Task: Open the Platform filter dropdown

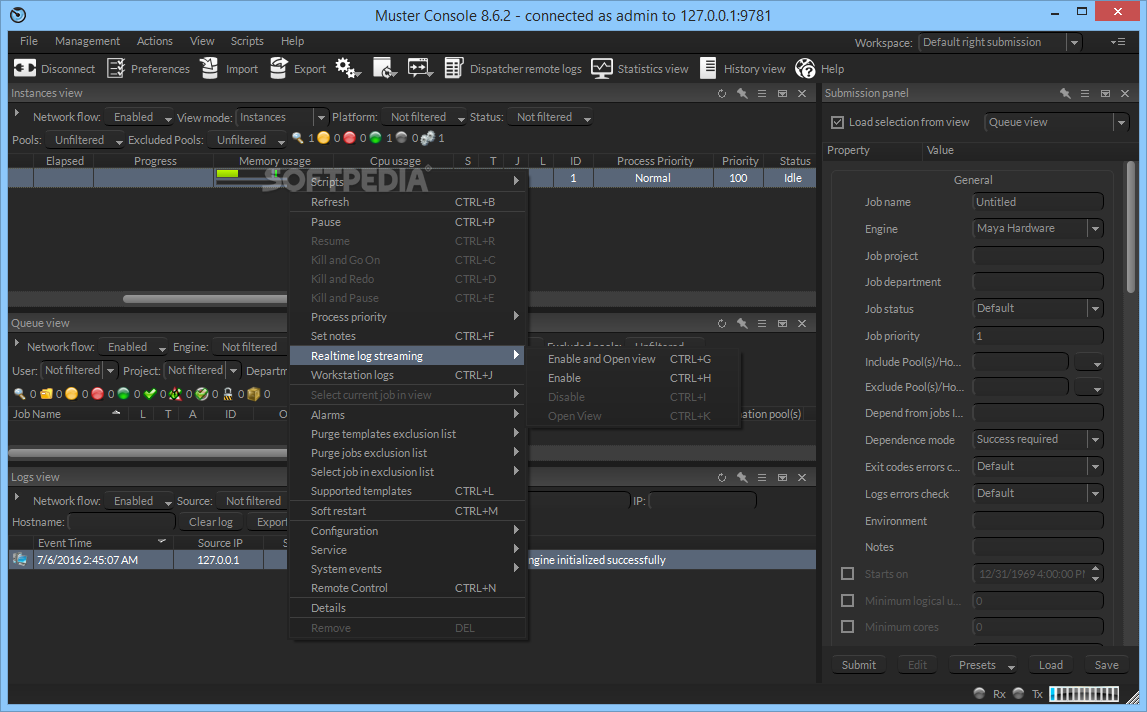Action: pyautogui.click(x=423, y=117)
